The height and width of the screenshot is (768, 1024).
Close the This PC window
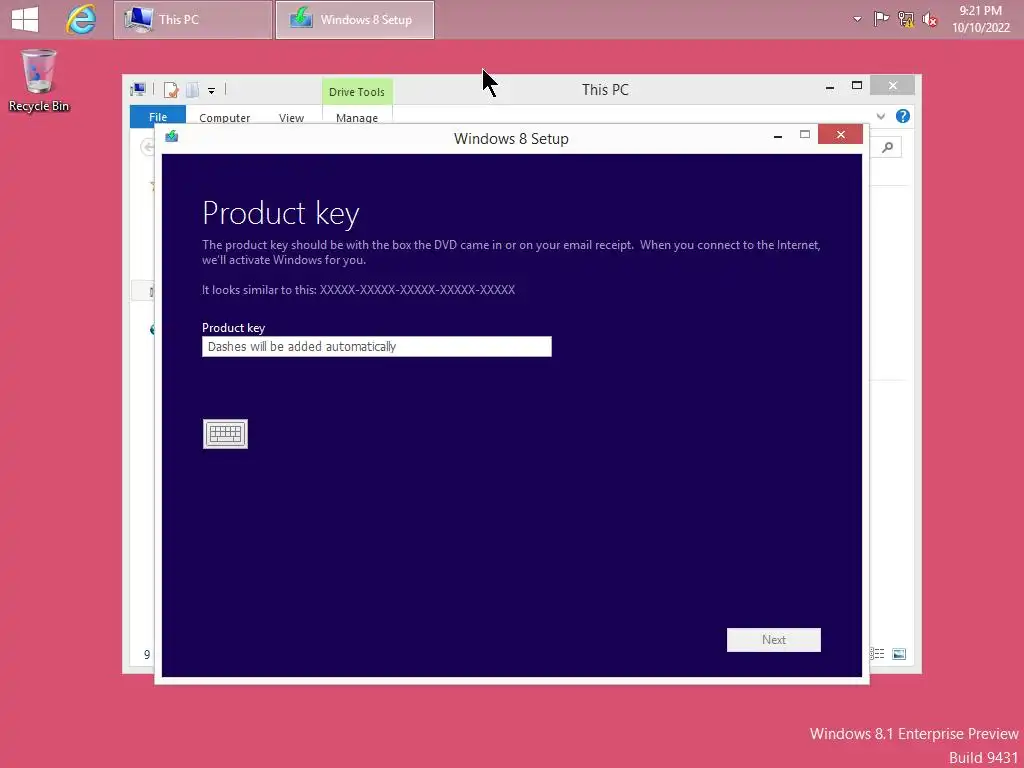(x=893, y=86)
